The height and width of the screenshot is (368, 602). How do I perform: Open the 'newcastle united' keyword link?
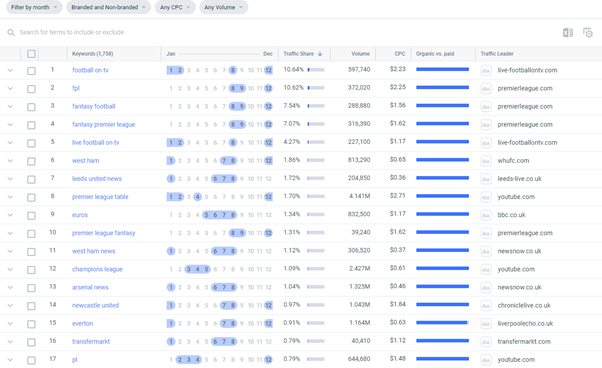click(x=96, y=305)
